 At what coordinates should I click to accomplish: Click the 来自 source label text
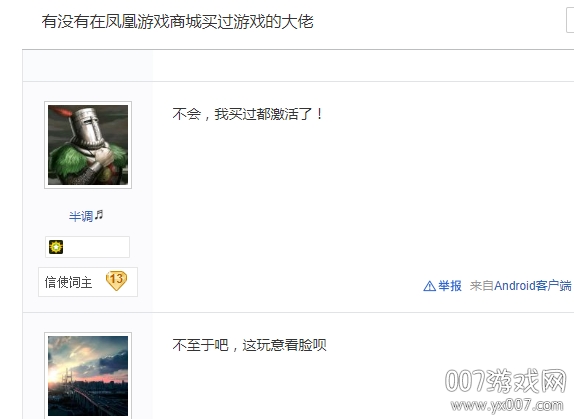click(x=482, y=286)
